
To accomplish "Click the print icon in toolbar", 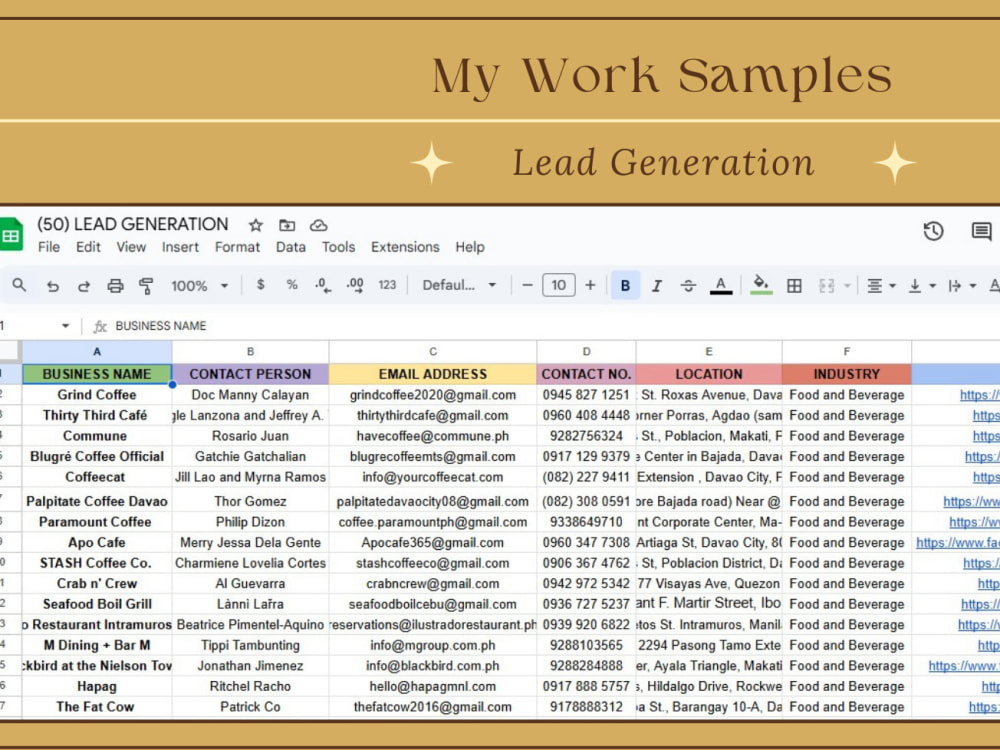I will (115, 286).
